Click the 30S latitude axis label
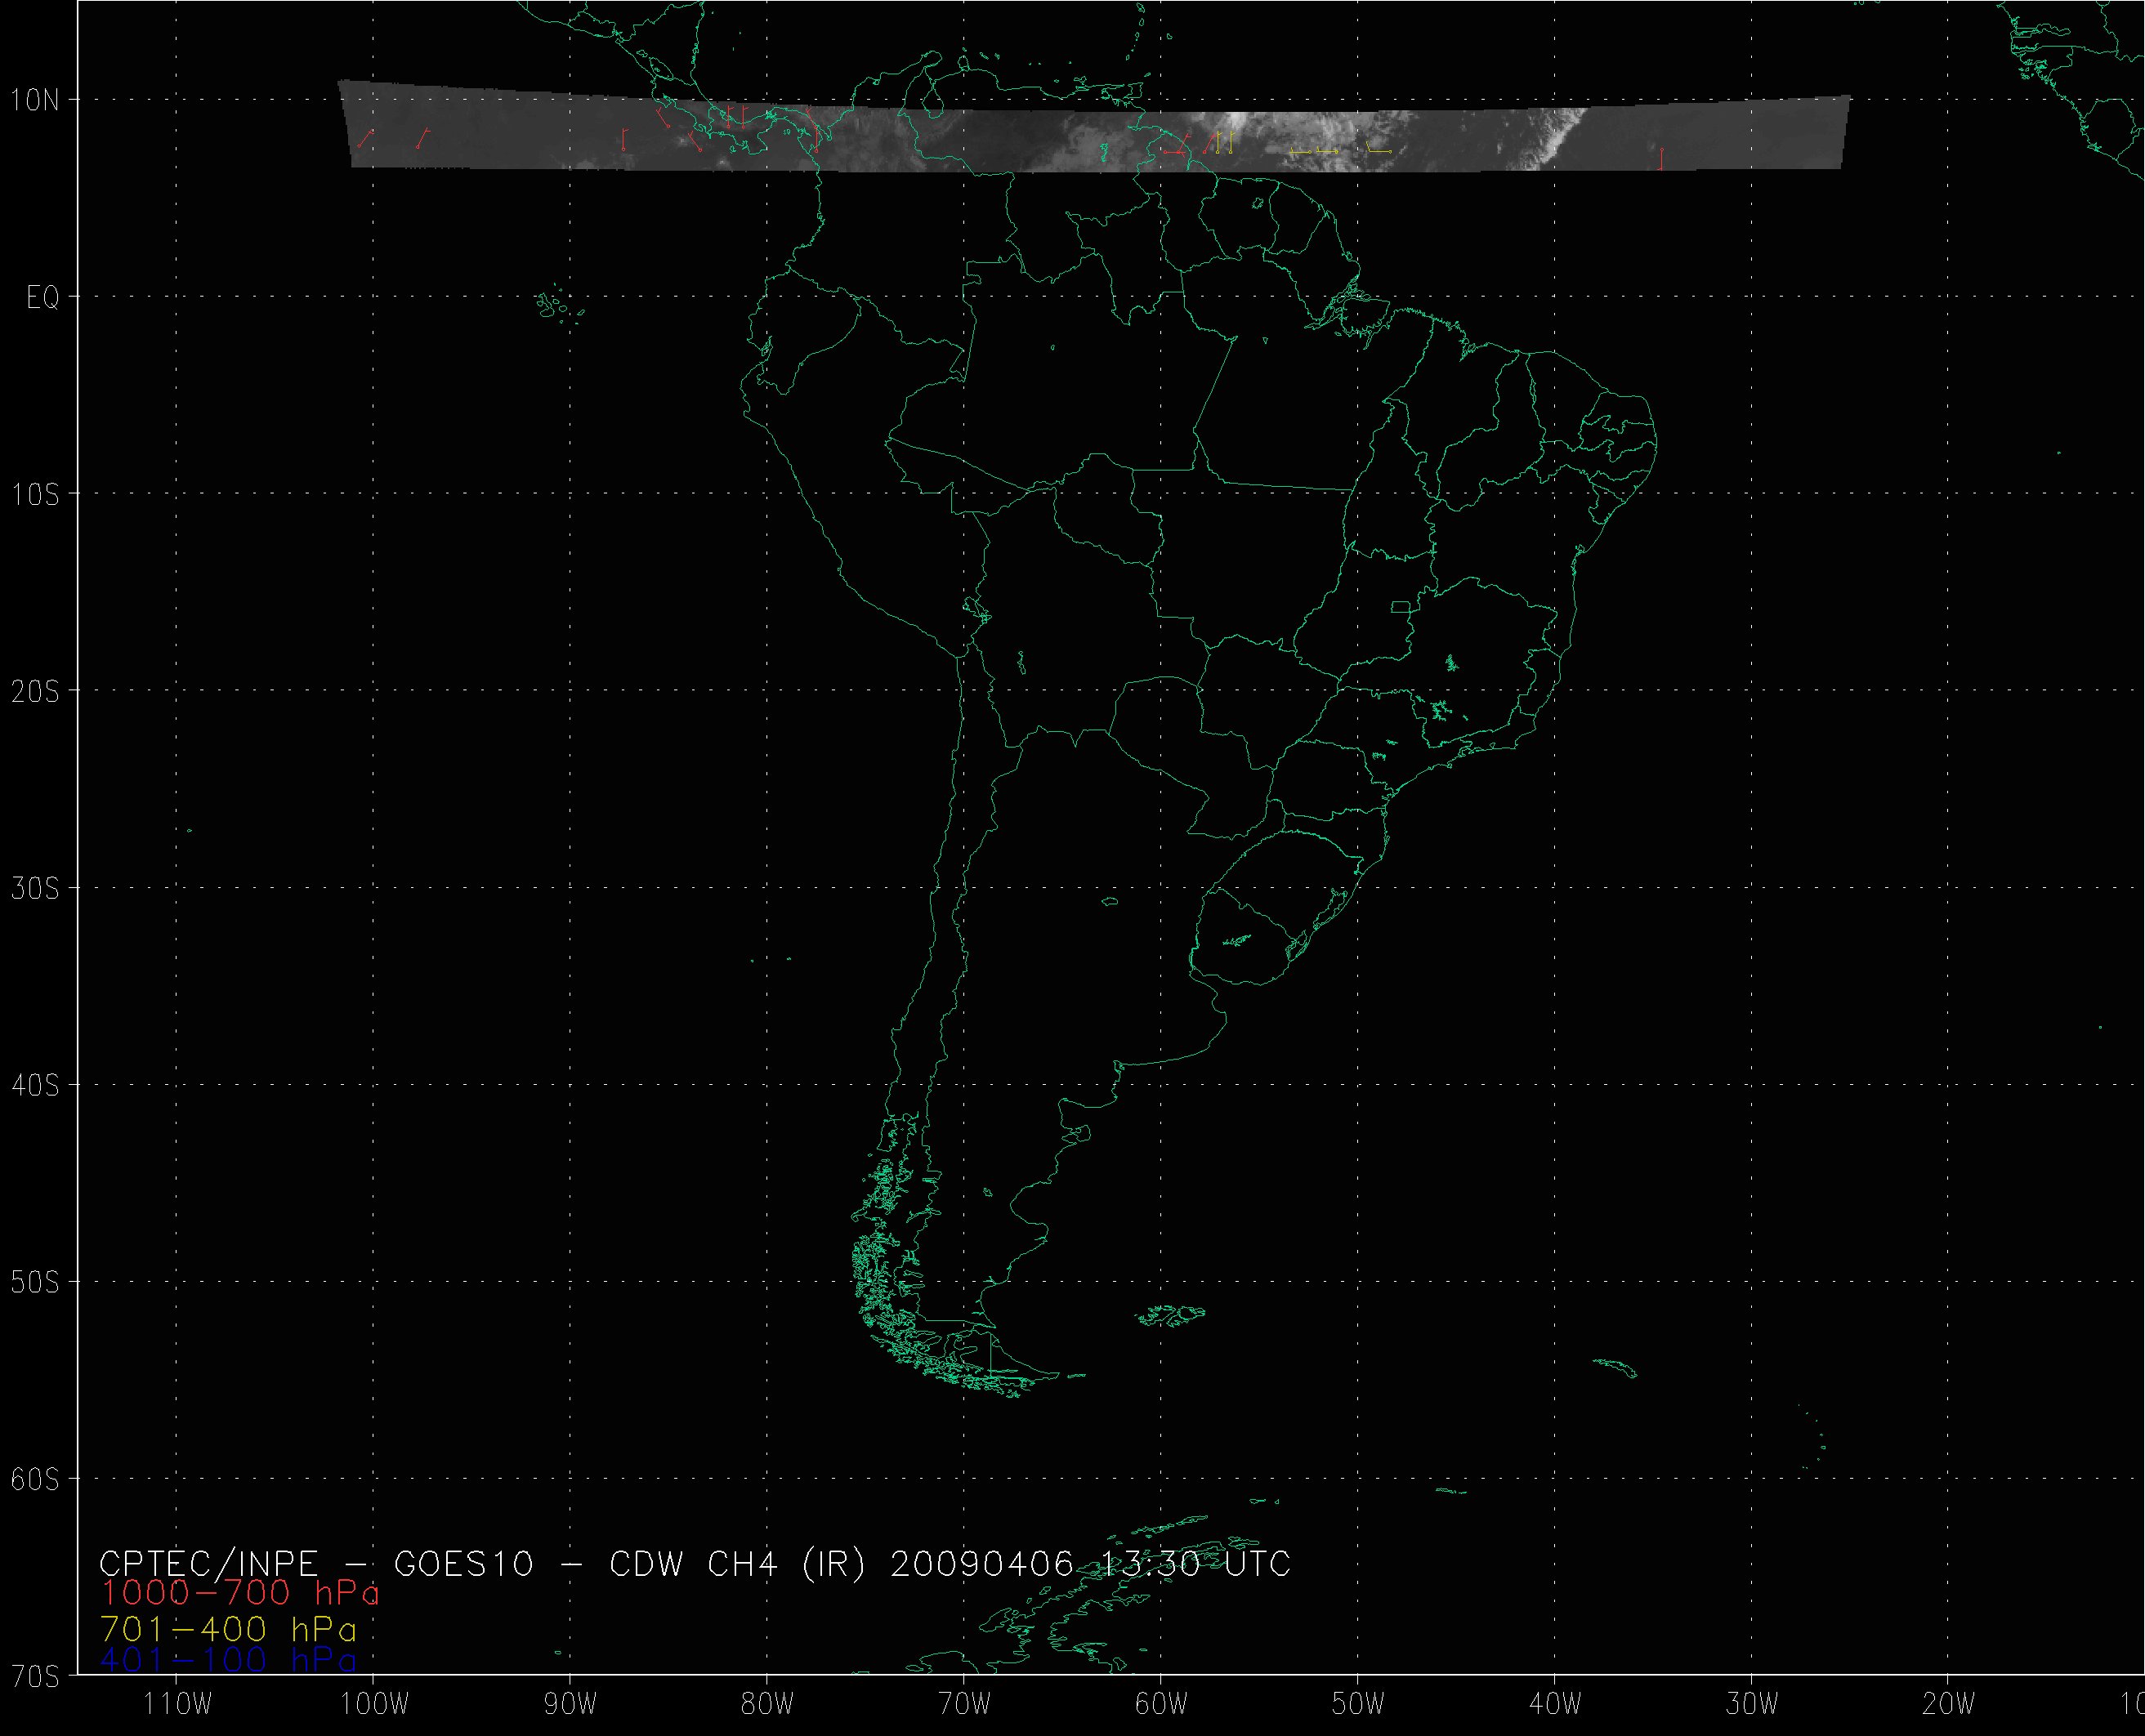Viewport: 2145px width, 1736px height. click(x=34, y=888)
